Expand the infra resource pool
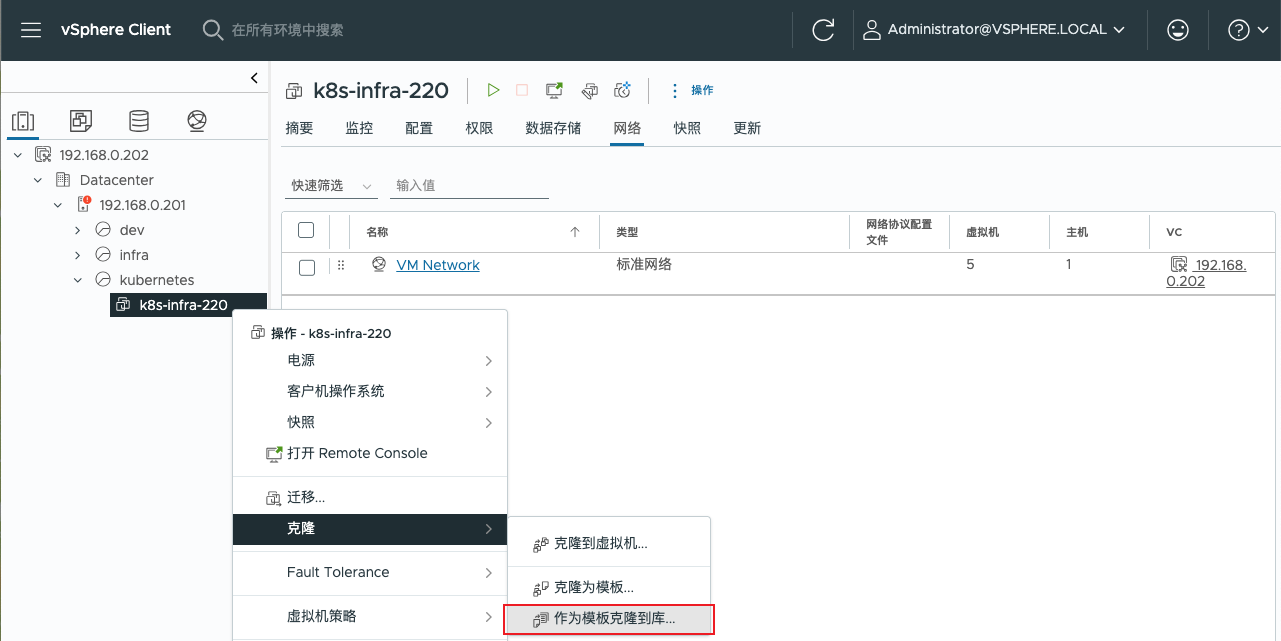The height and width of the screenshot is (641, 1281). [78, 255]
